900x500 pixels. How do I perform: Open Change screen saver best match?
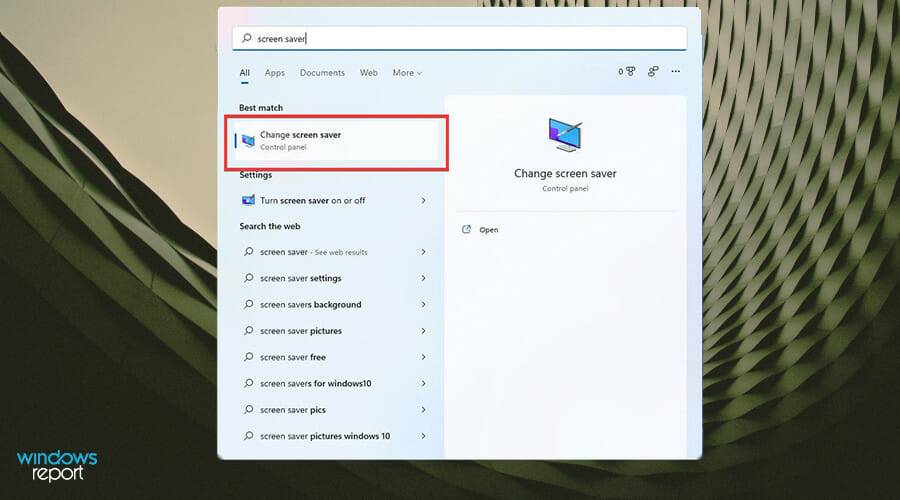pyautogui.click(x=336, y=141)
